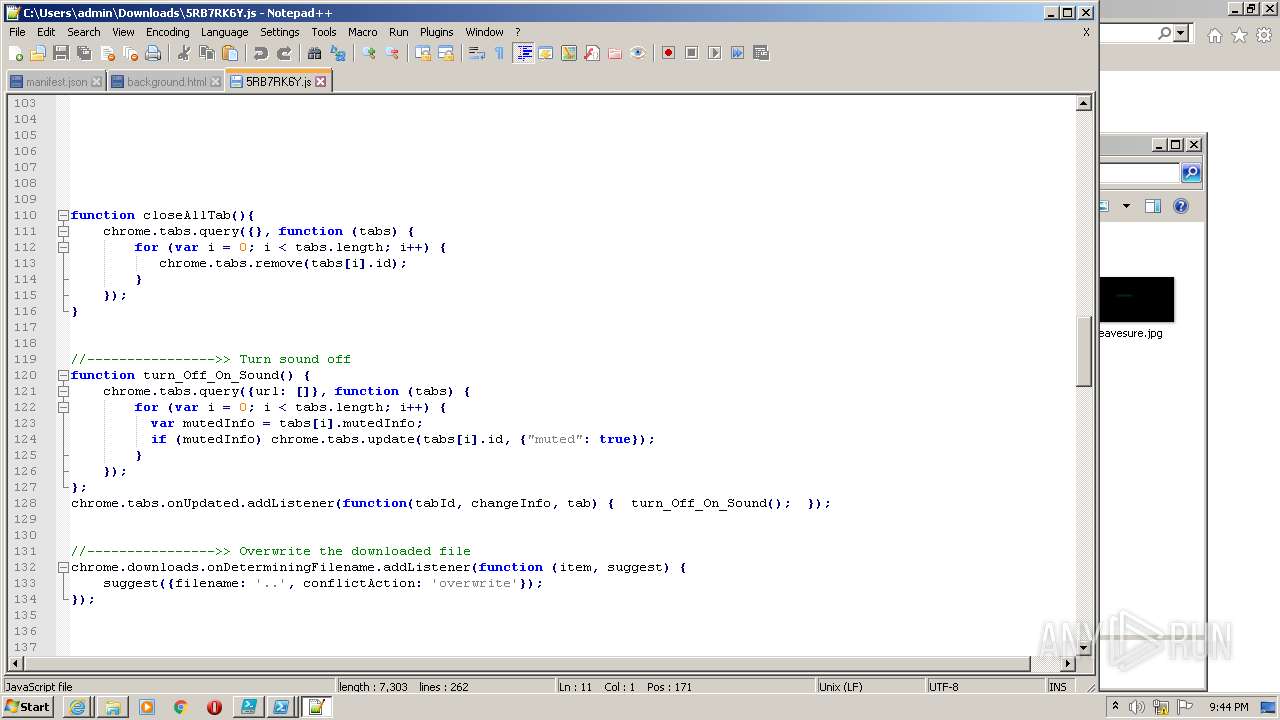This screenshot has width=1280, height=720.
Task: Toggle Show All Characters pilcrow icon
Action: click(x=500, y=53)
